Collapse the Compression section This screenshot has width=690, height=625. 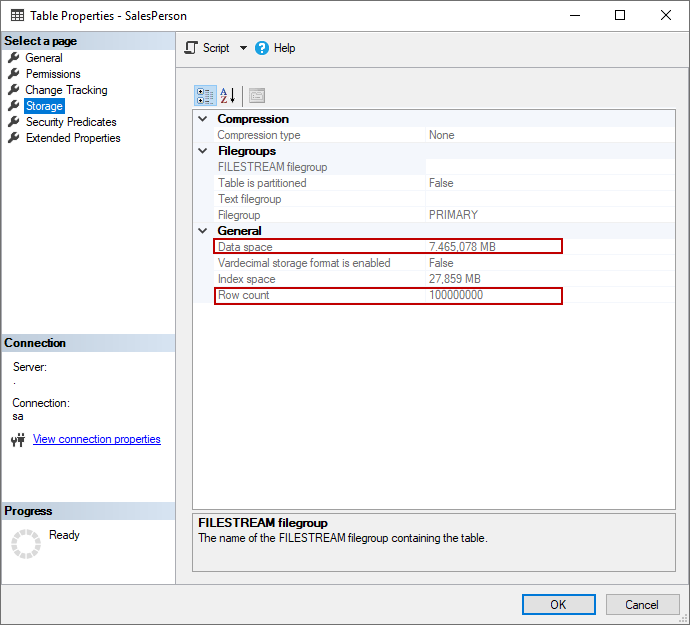(204, 119)
